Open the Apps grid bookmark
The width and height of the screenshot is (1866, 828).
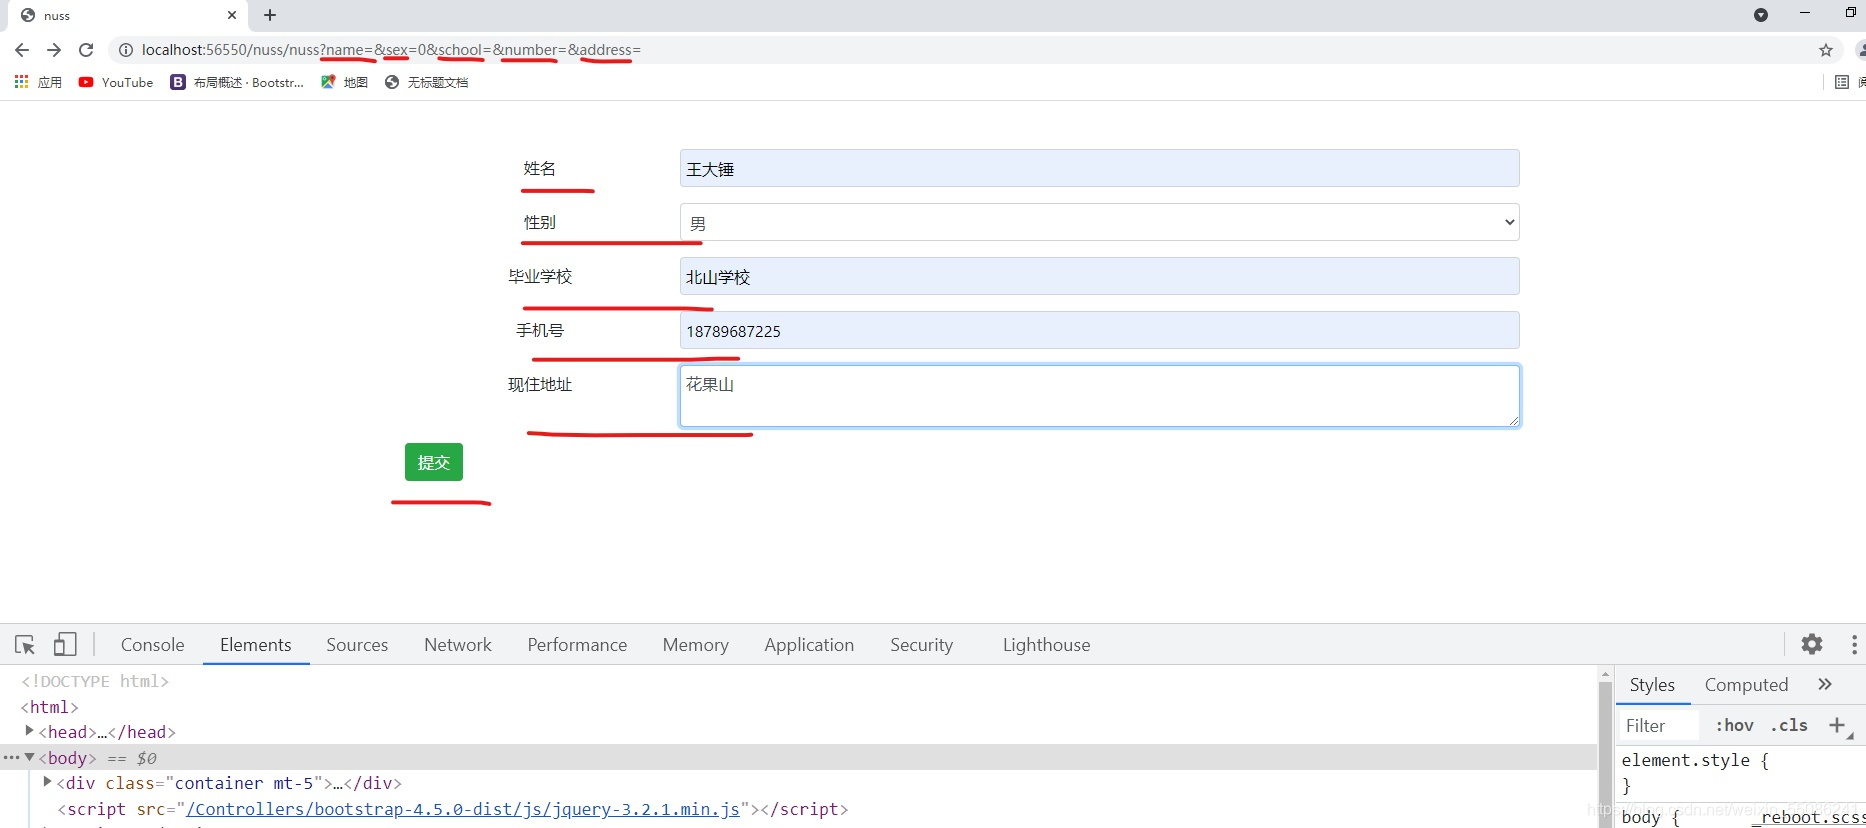coord(38,82)
